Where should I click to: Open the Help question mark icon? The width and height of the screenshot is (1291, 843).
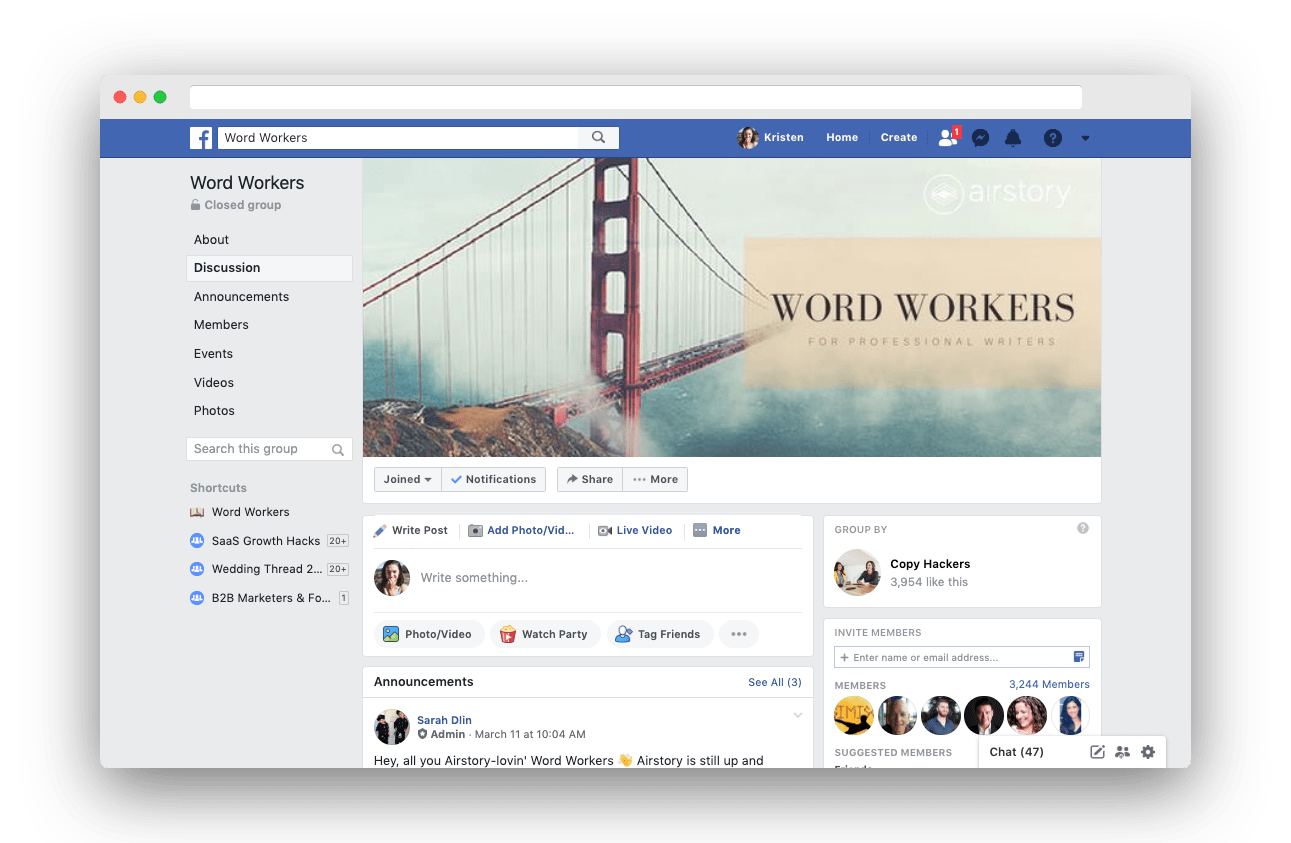[x=1053, y=138]
